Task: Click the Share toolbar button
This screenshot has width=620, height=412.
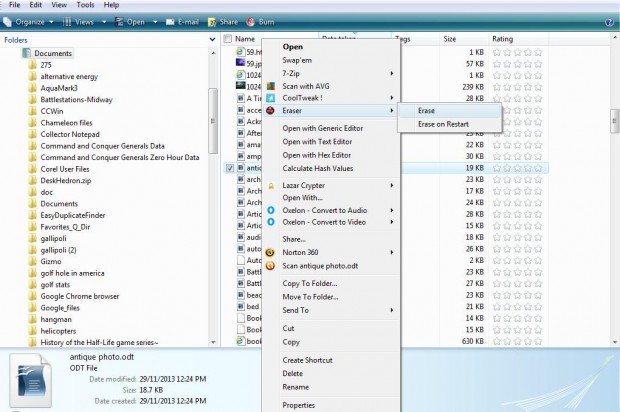Action: pos(223,22)
